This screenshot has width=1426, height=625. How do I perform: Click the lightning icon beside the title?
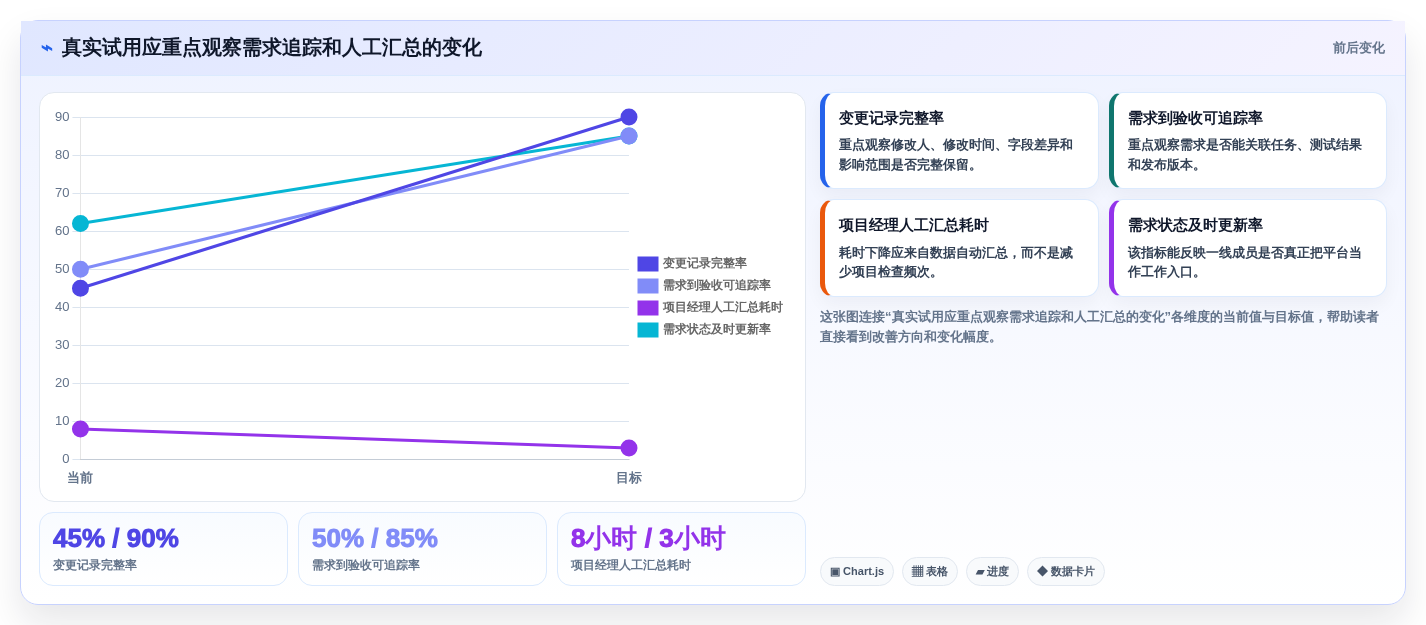click(x=47, y=48)
